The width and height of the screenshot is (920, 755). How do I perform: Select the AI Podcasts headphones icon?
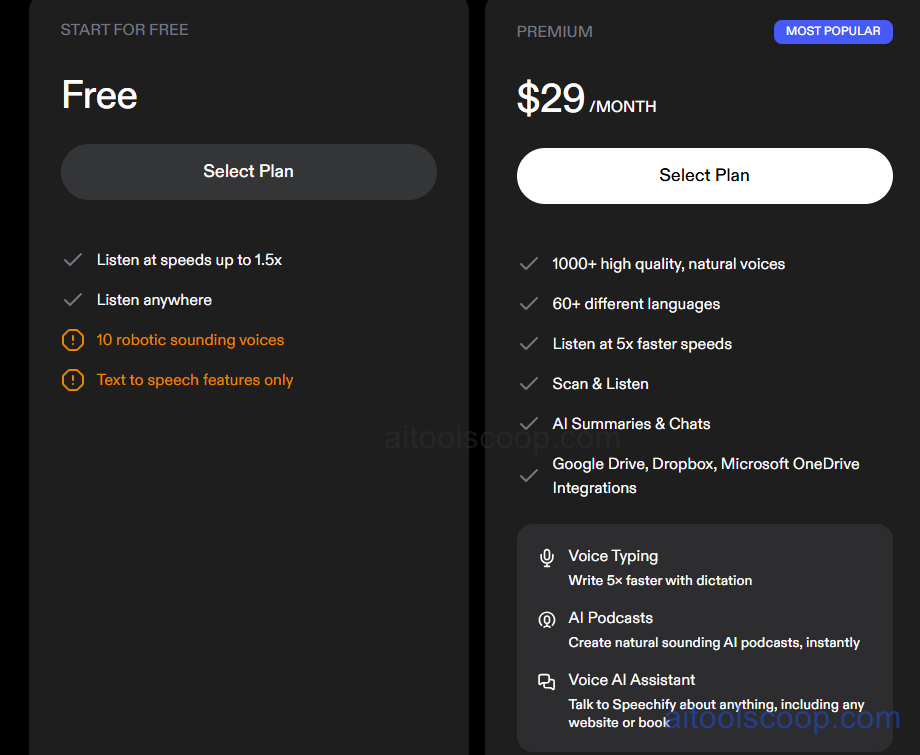tap(546, 618)
